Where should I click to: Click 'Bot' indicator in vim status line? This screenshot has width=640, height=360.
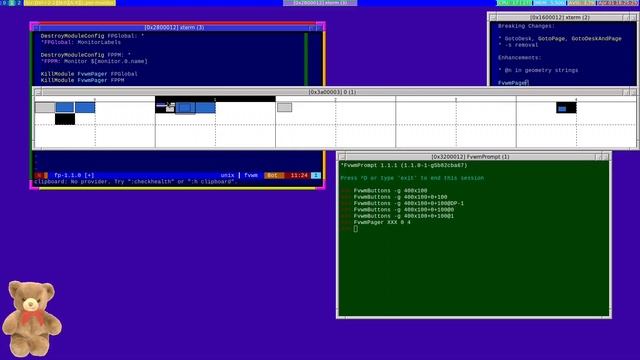coord(272,175)
